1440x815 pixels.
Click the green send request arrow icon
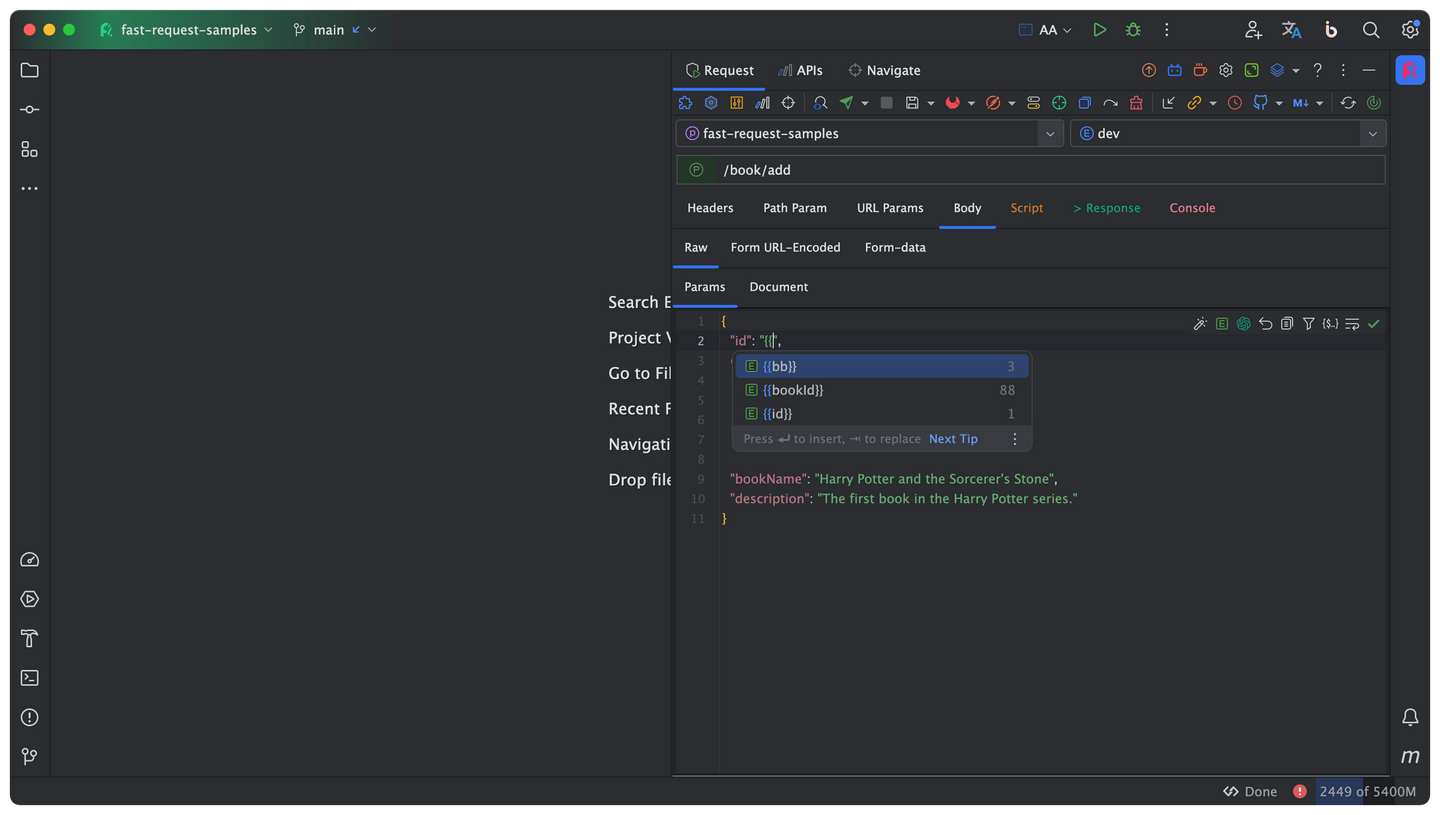coord(847,103)
